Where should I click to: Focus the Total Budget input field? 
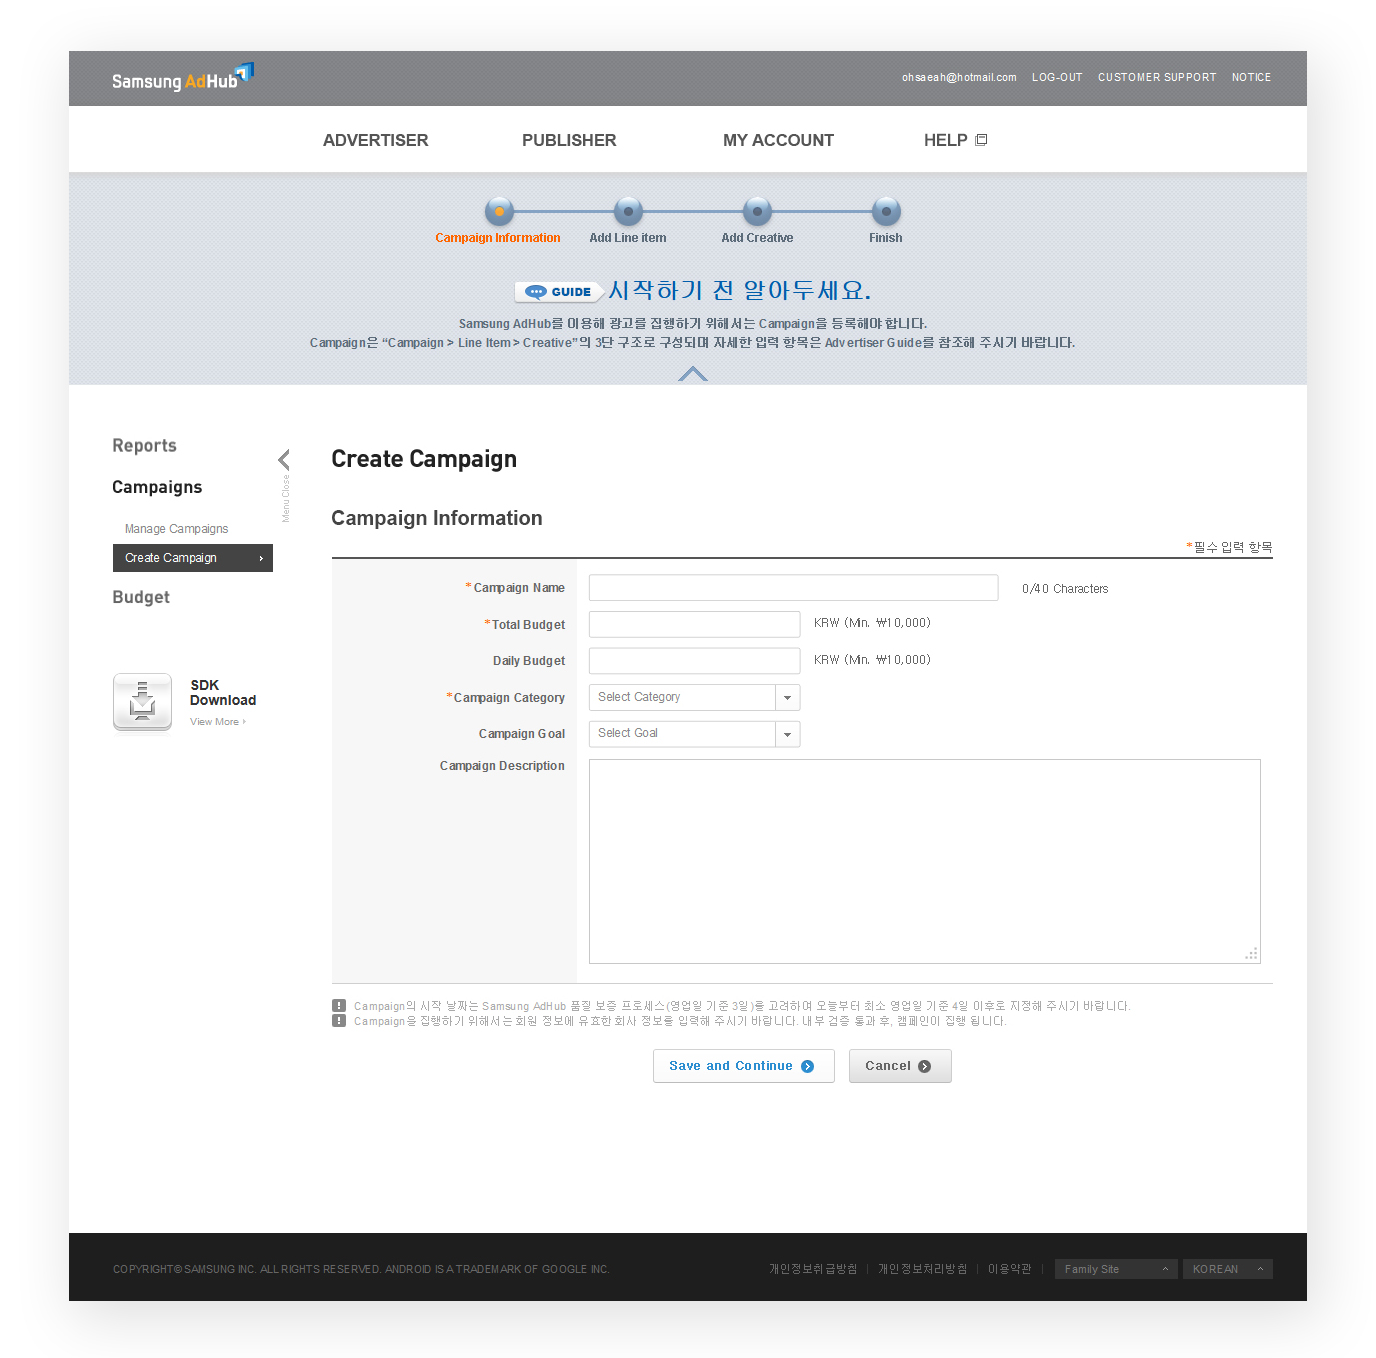point(695,624)
